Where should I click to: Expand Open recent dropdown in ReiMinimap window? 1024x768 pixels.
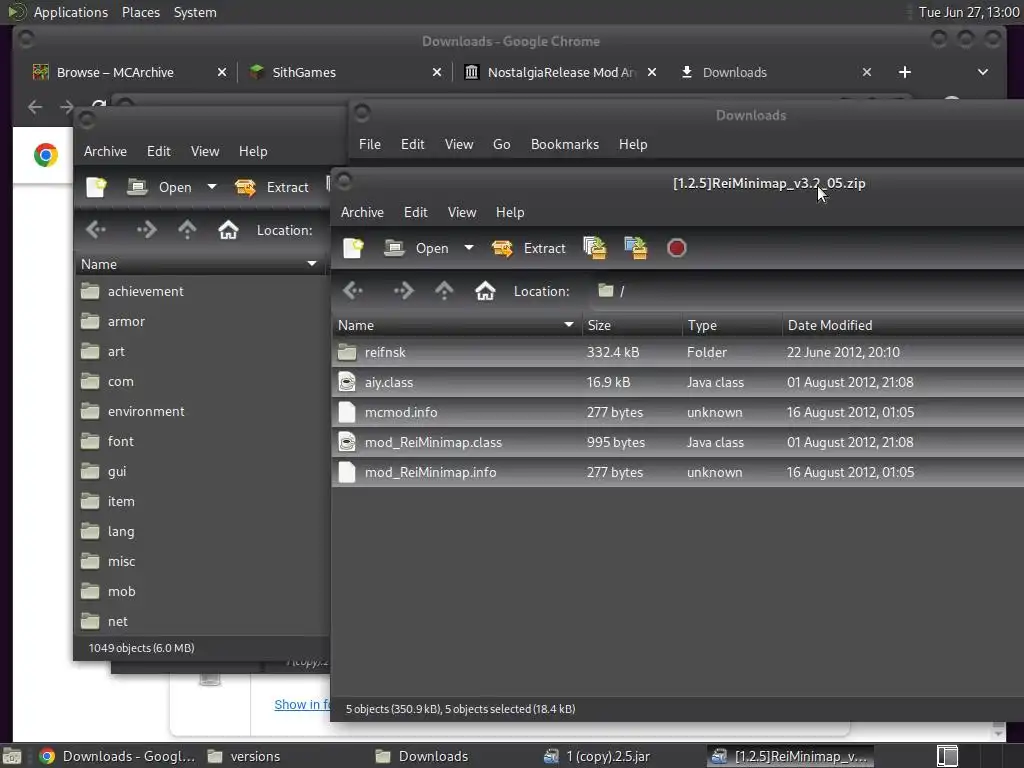(x=469, y=248)
